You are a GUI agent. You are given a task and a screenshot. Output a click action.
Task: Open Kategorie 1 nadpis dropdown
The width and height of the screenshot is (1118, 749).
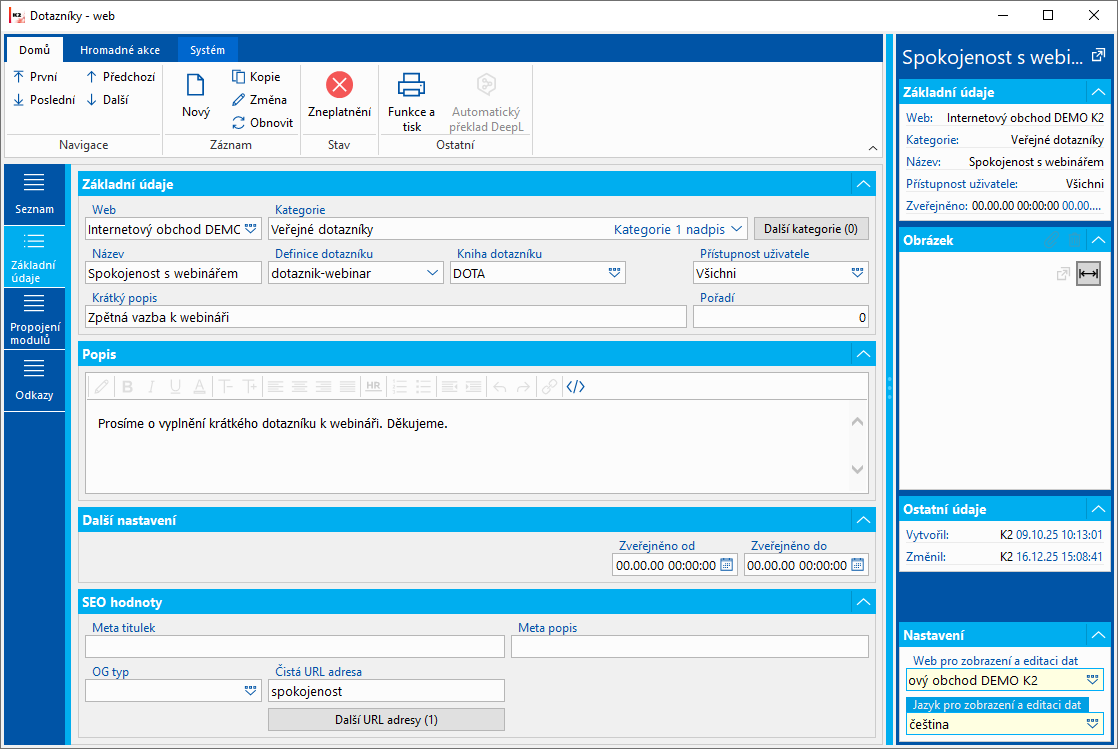point(737,229)
